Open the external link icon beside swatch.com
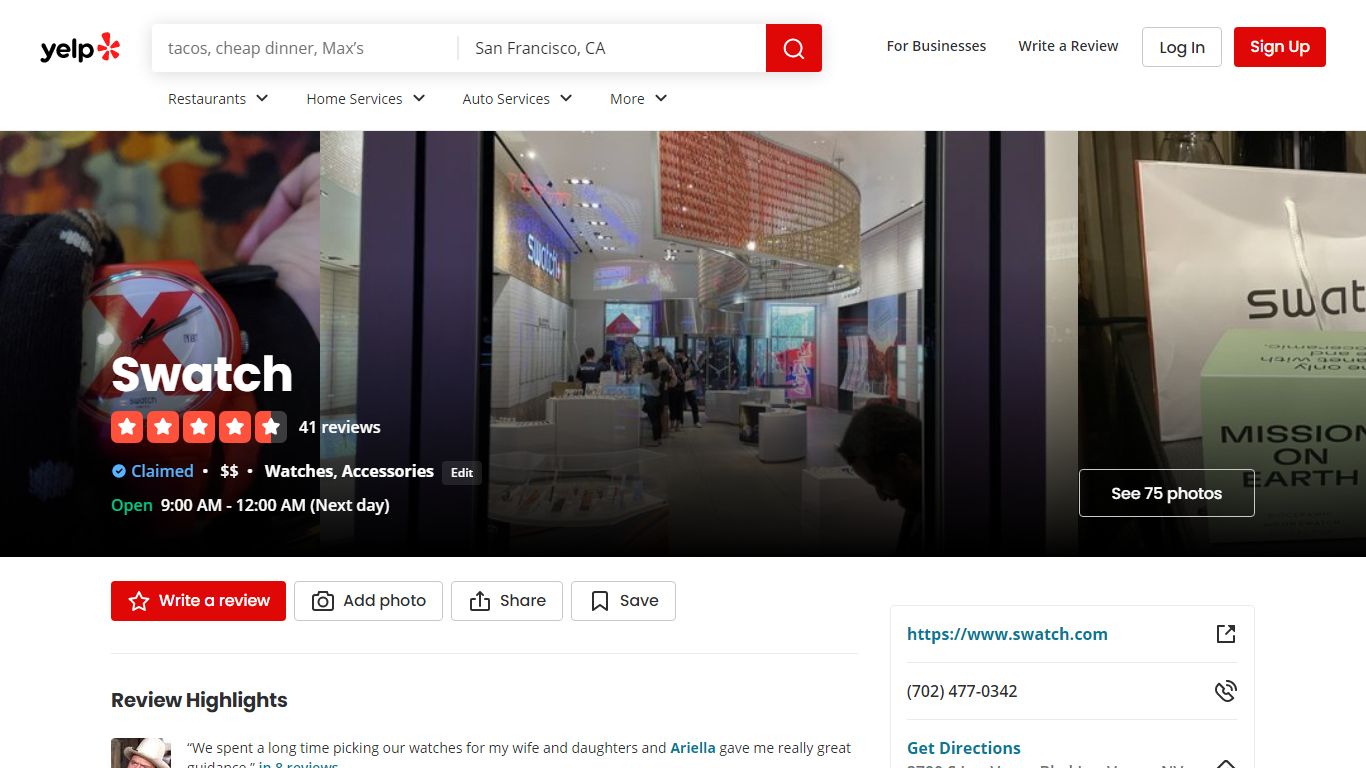 click(x=1226, y=634)
